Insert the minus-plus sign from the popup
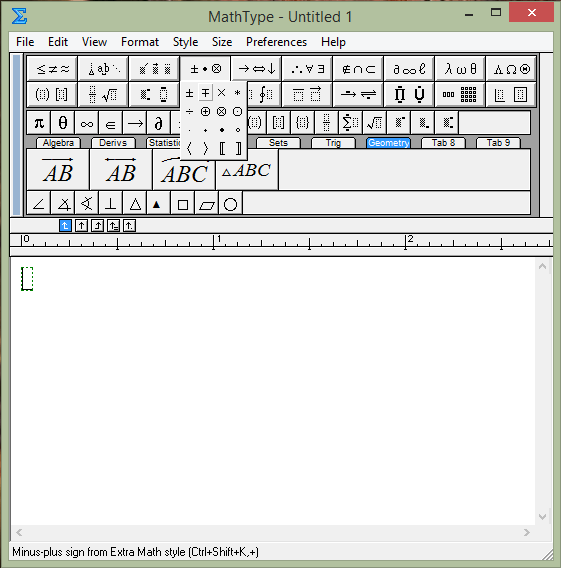 205,93
